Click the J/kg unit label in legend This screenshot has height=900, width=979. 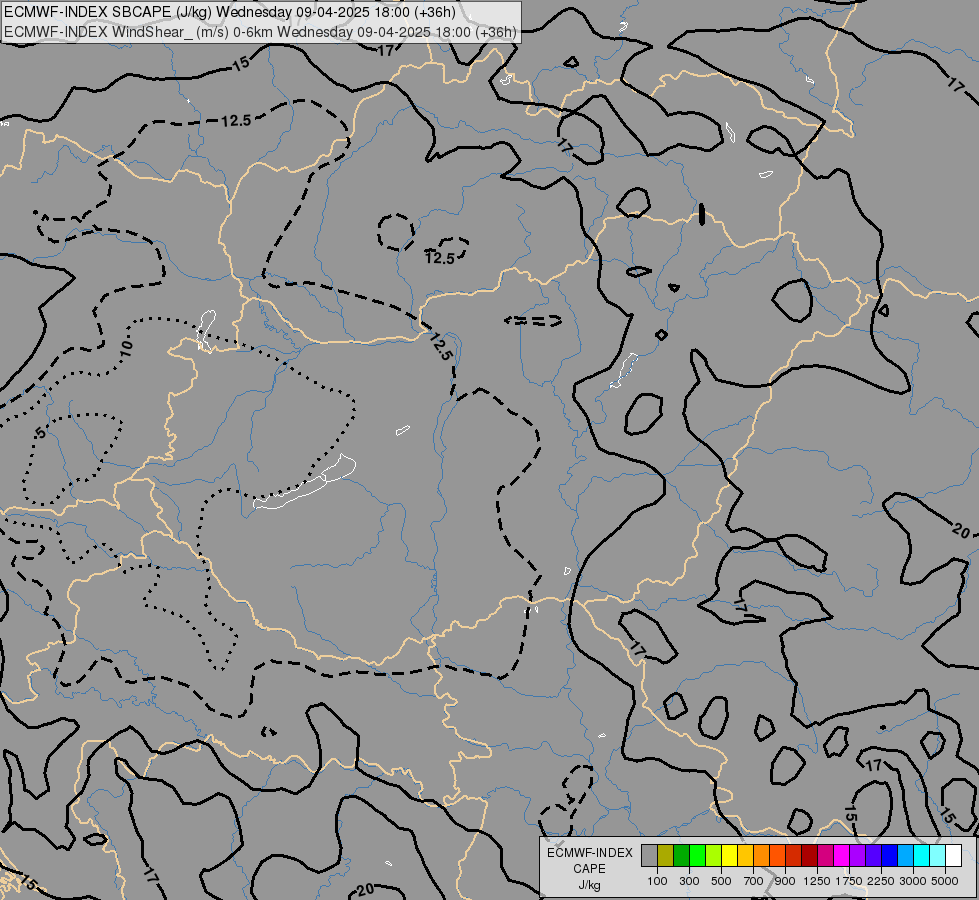pyautogui.click(x=589, y=885)
